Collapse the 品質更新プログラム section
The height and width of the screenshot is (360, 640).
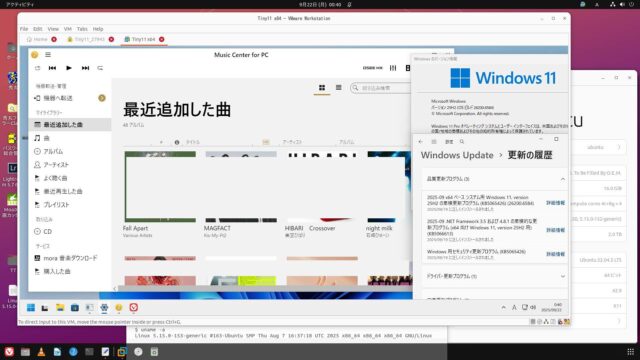coord(562,179)
